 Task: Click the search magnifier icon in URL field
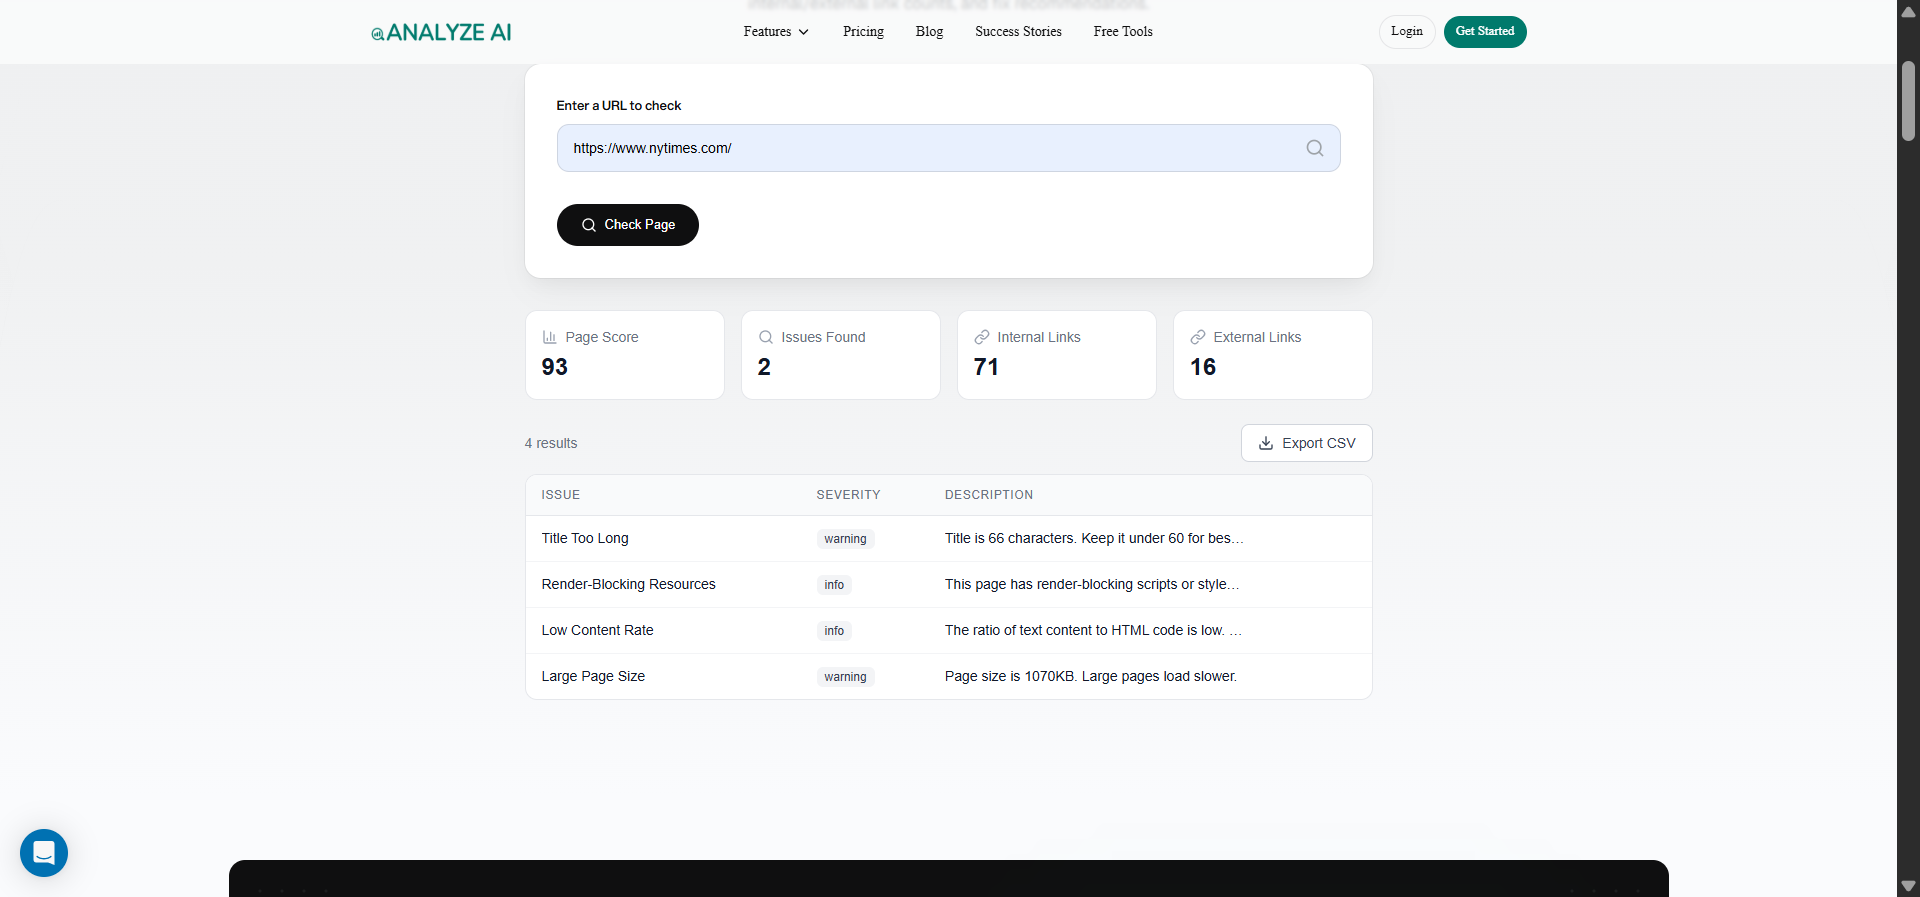tap(1315, 148)
